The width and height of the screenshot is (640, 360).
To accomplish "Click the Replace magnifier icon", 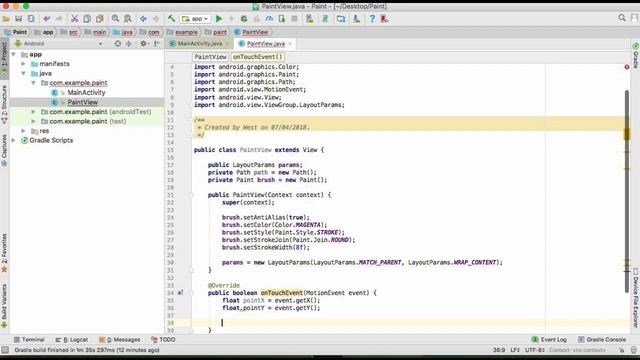I will [x=128, y=19].
